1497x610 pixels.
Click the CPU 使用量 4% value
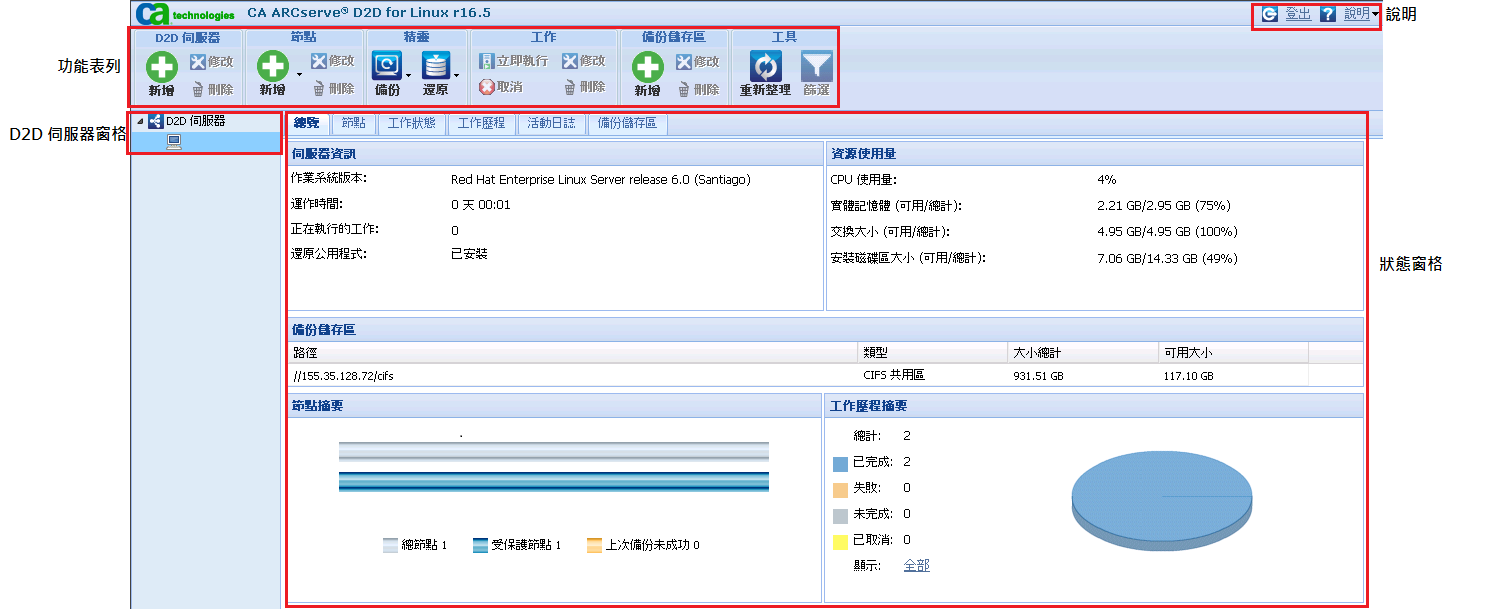(x=1106, y=180)
